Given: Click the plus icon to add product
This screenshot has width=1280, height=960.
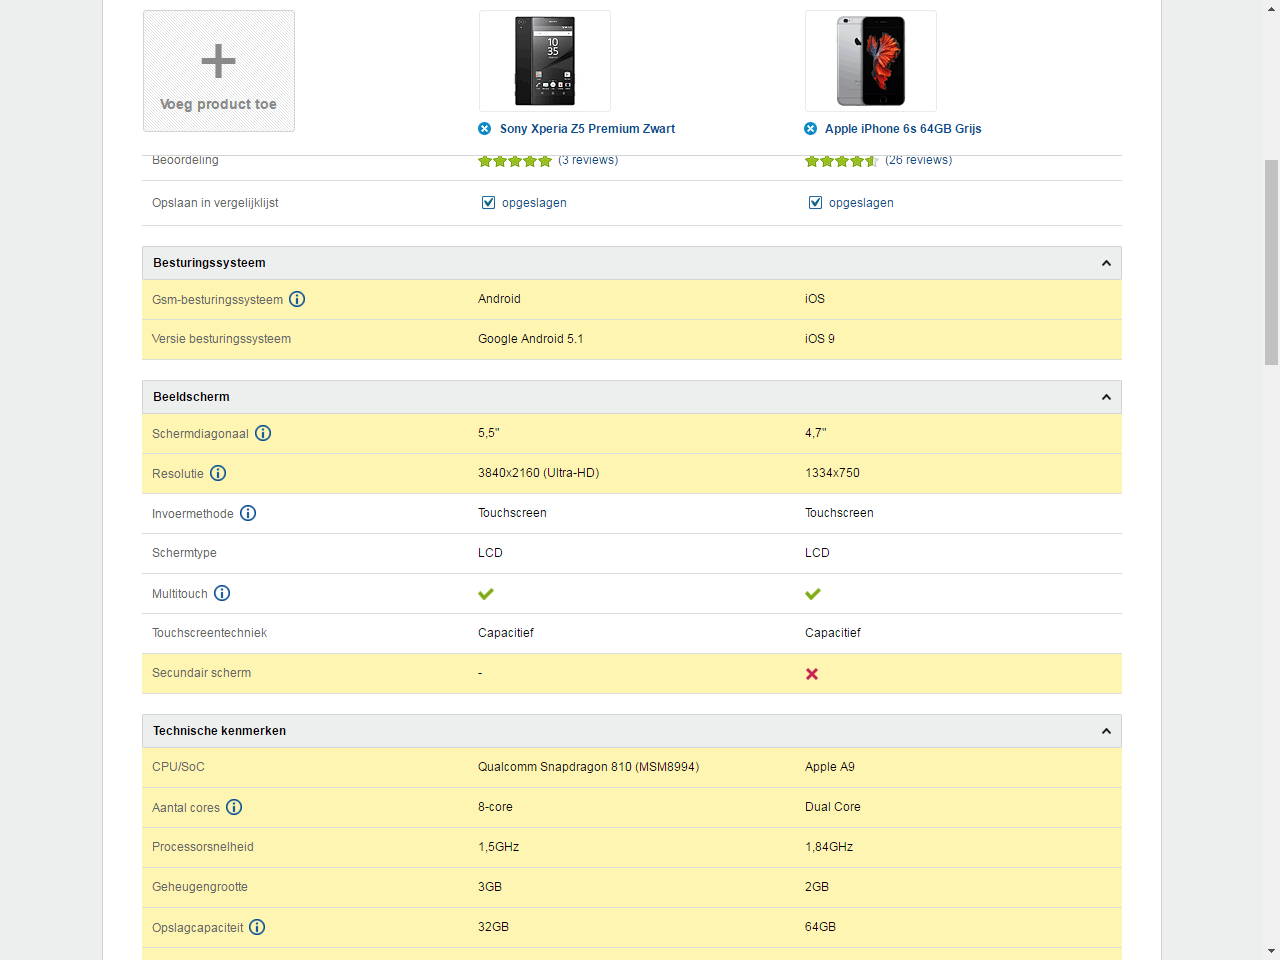Looking at the screenshot, I should coord(218,61).
